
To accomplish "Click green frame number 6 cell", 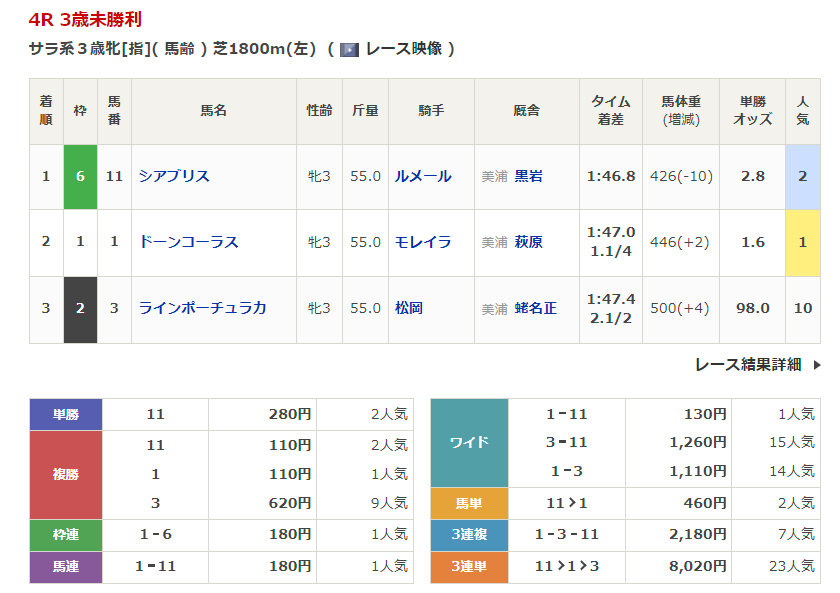I will pos(80,176).
